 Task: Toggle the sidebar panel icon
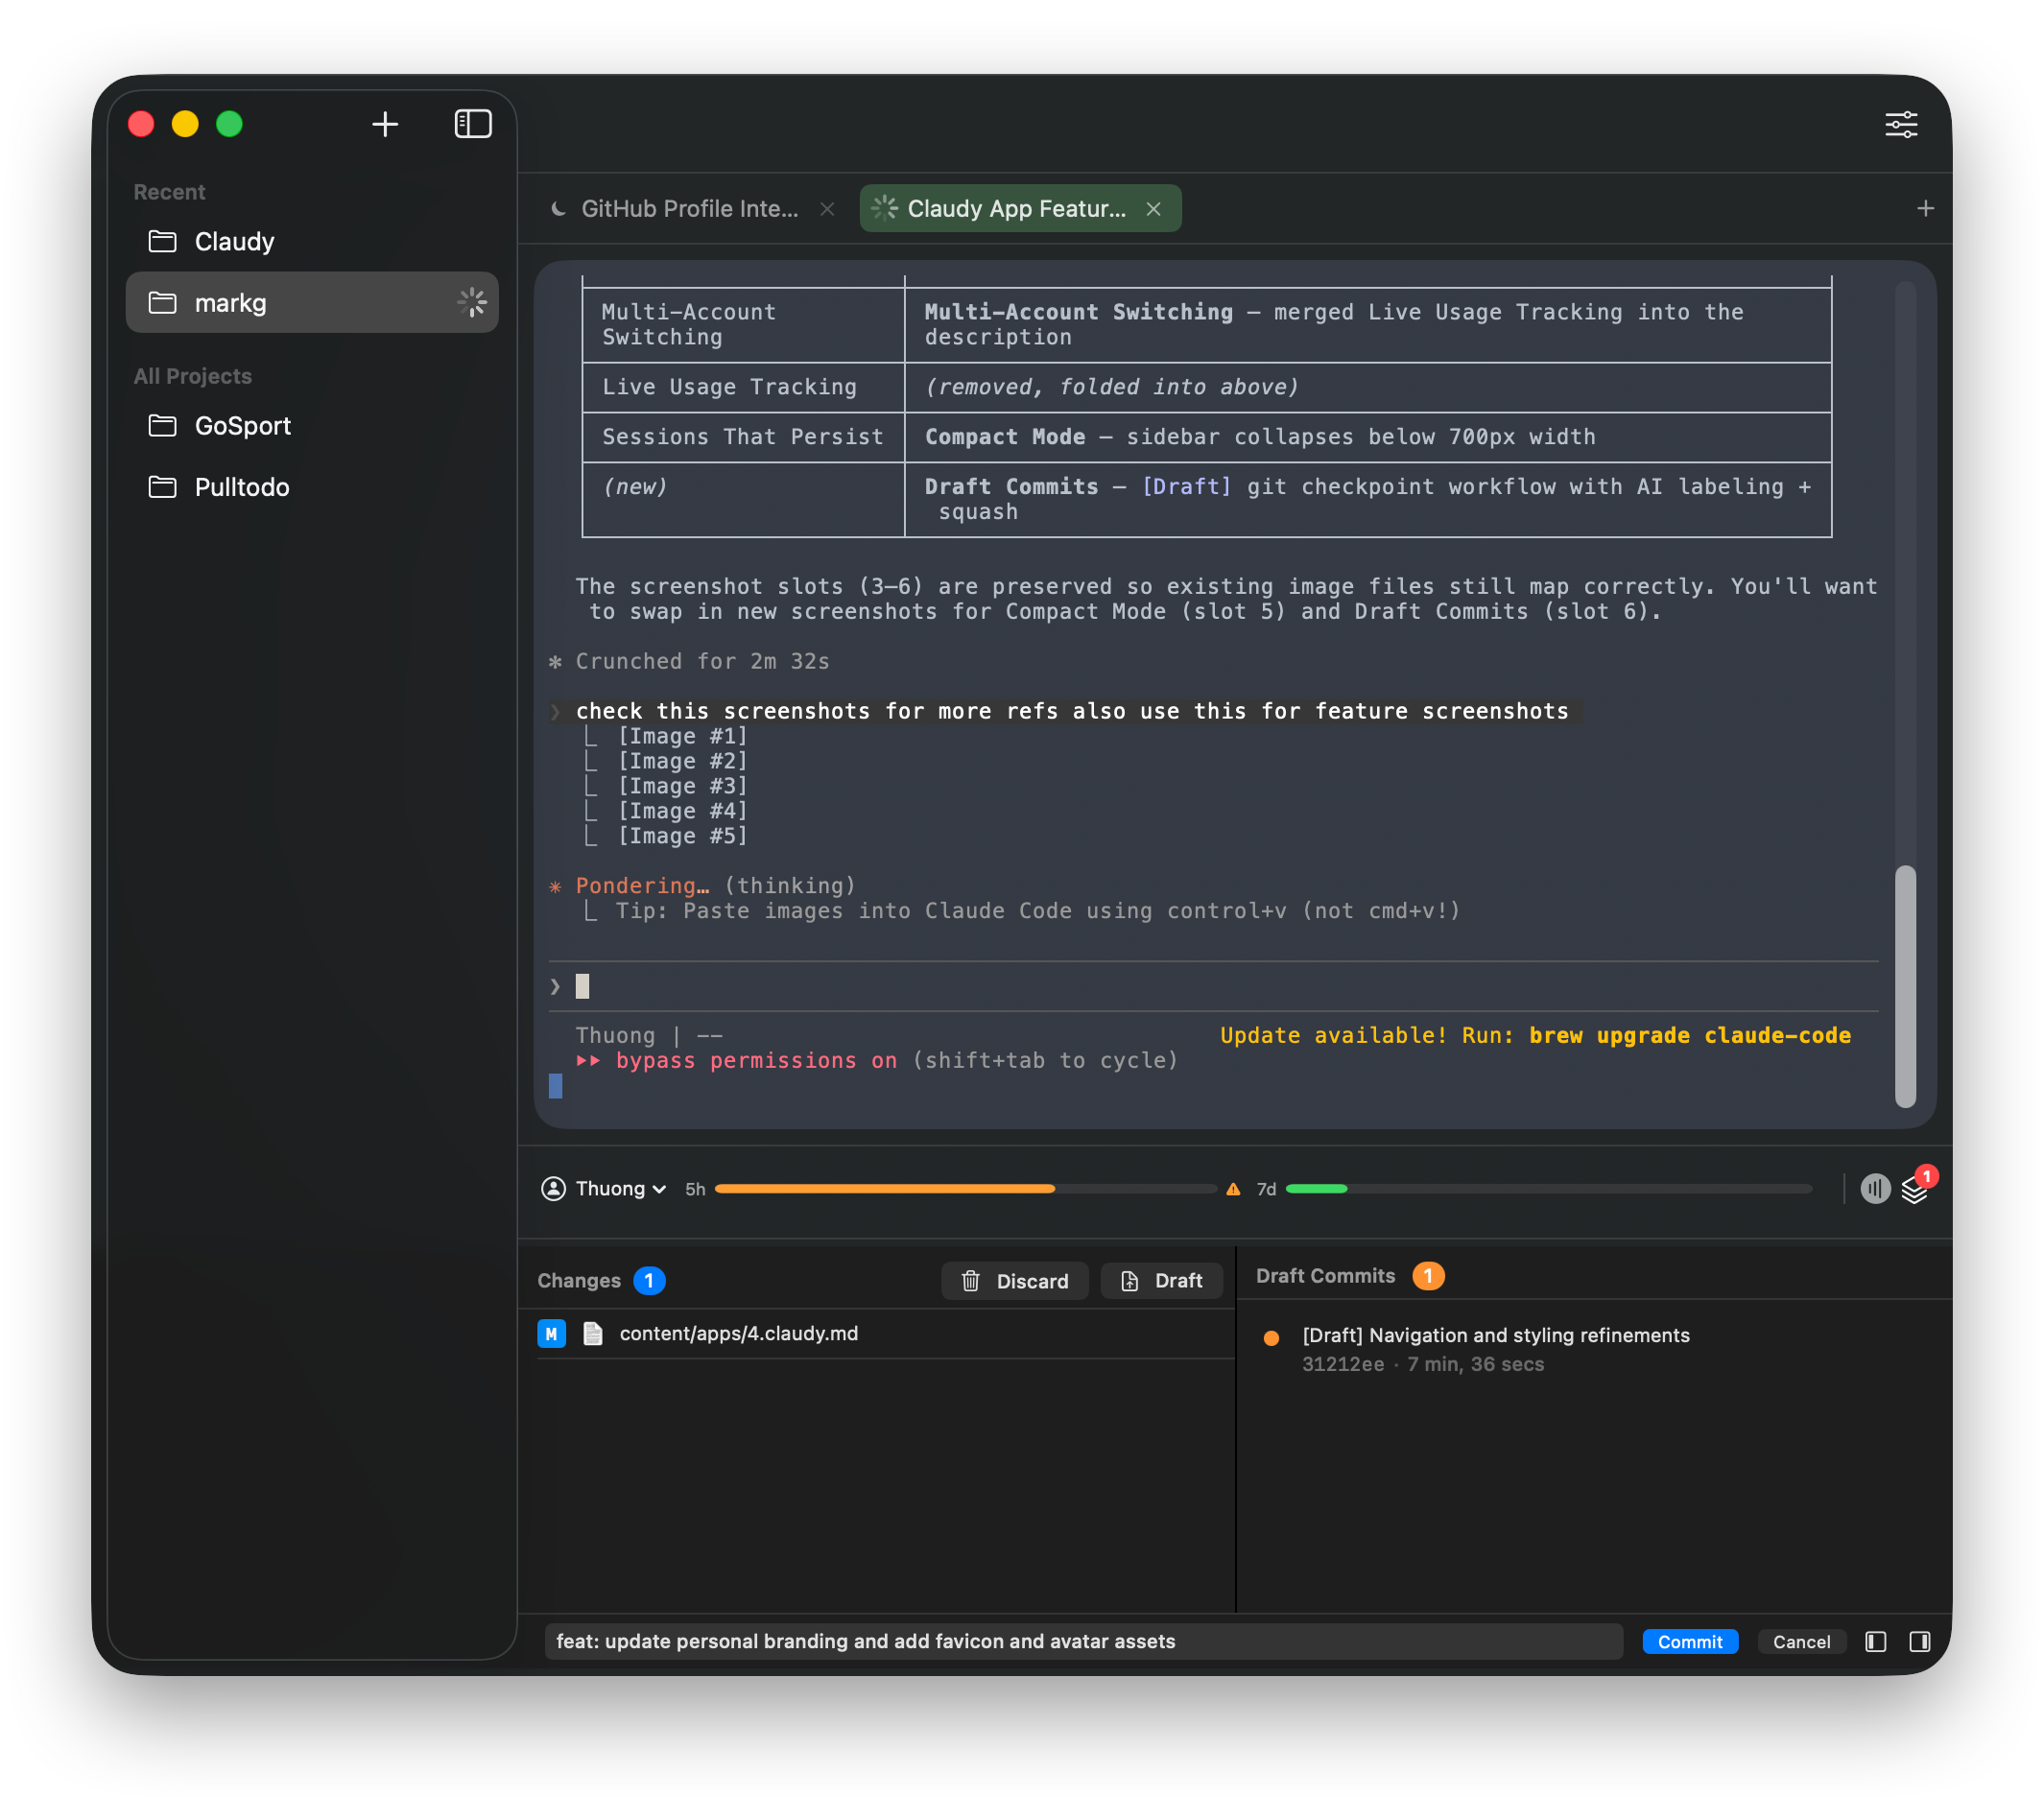click(472, 124)
